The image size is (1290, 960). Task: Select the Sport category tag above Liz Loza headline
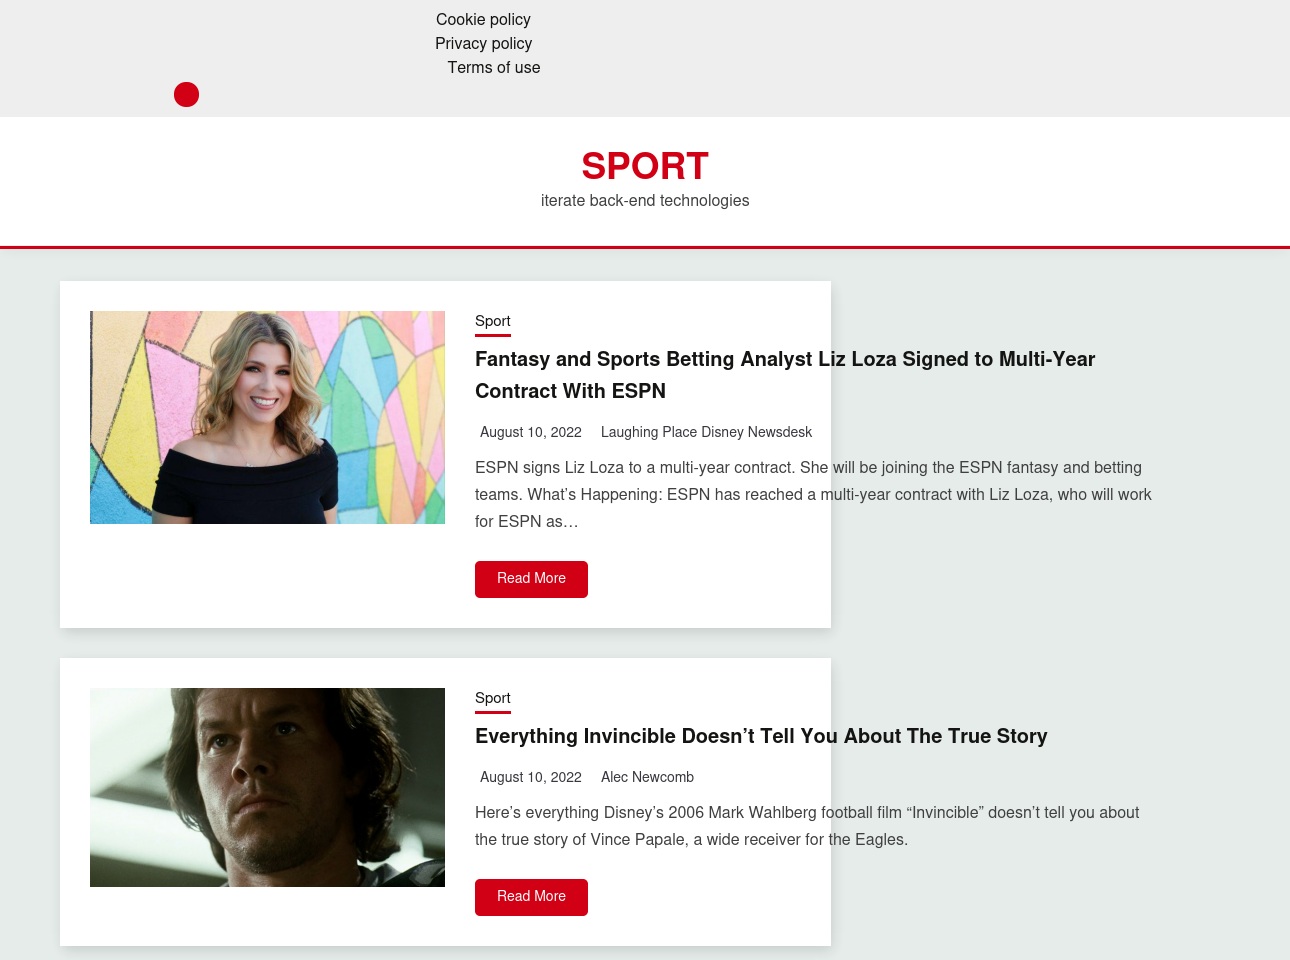pyautogui.click(x=493, y=322)
